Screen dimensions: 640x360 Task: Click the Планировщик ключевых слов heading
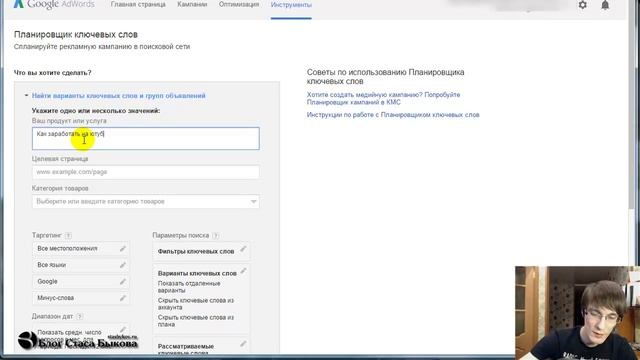point(76,35)
